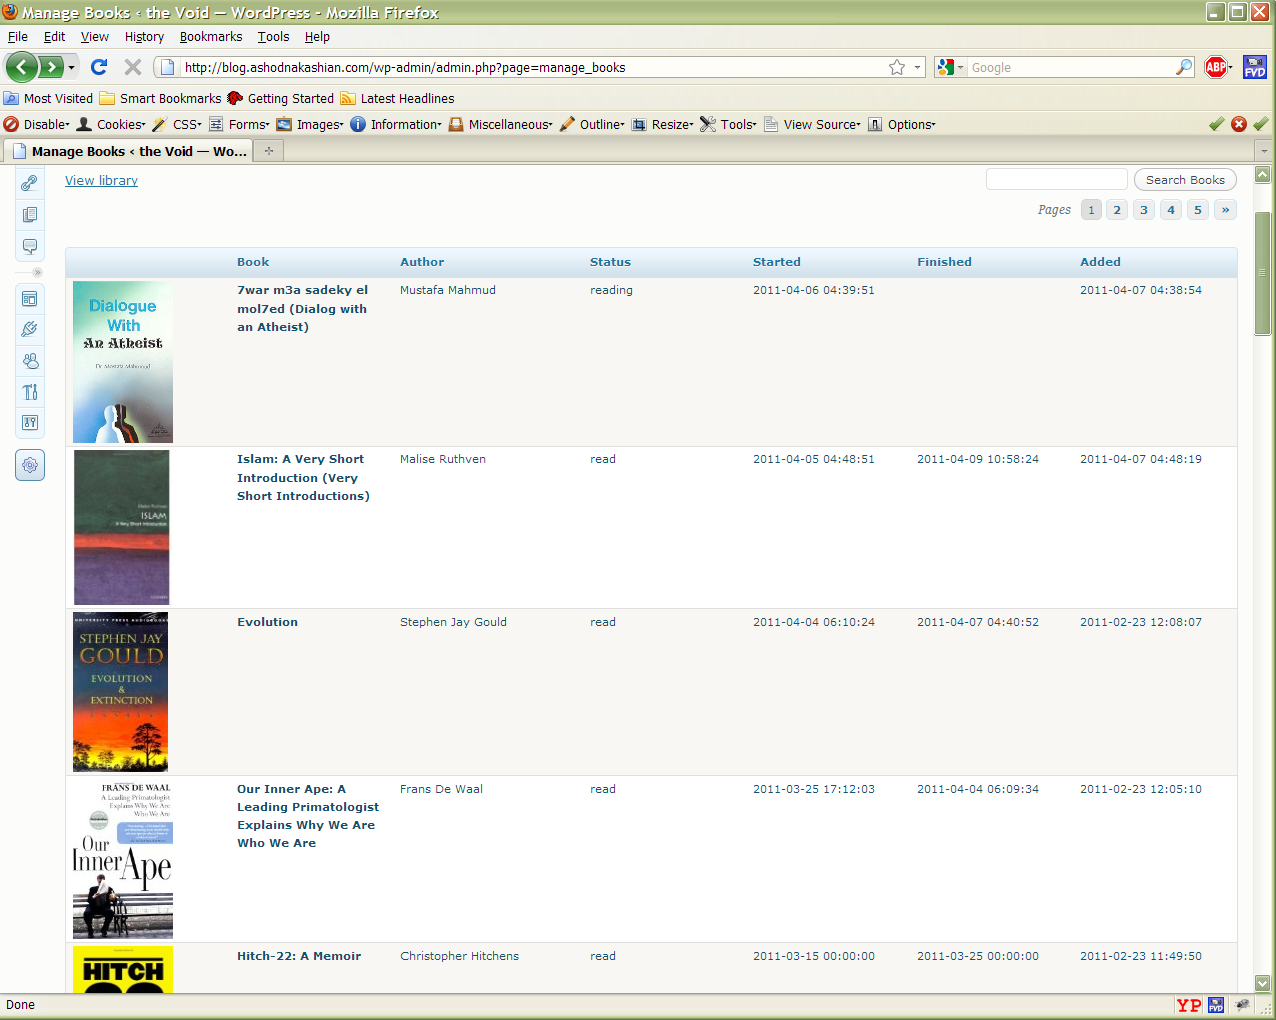1276x1020 pixels.
Task: Go to page 2 of books
Action: 1117,210
